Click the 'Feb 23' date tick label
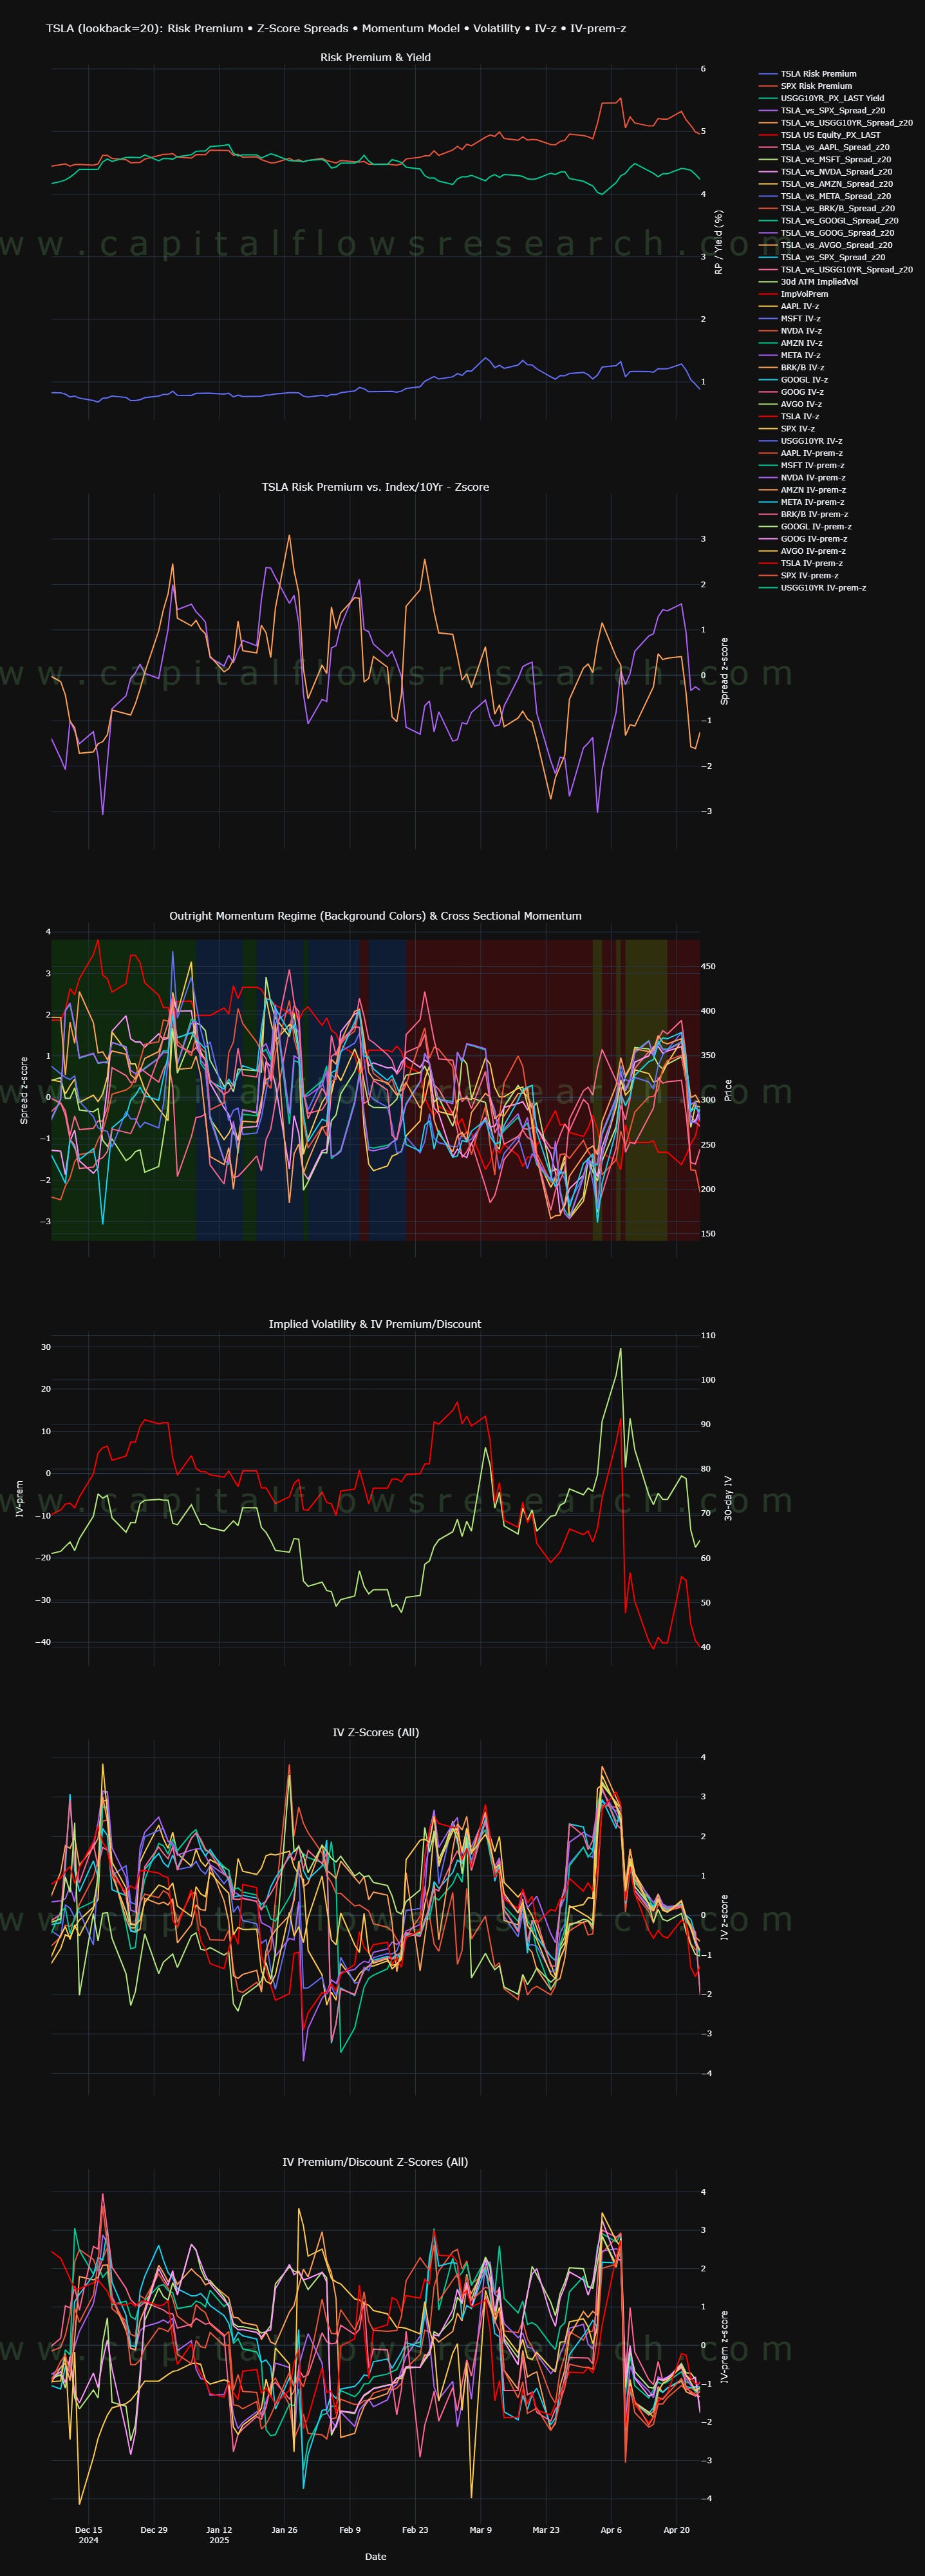This screenshot has height=2576, width=925. coord(415,2530)
